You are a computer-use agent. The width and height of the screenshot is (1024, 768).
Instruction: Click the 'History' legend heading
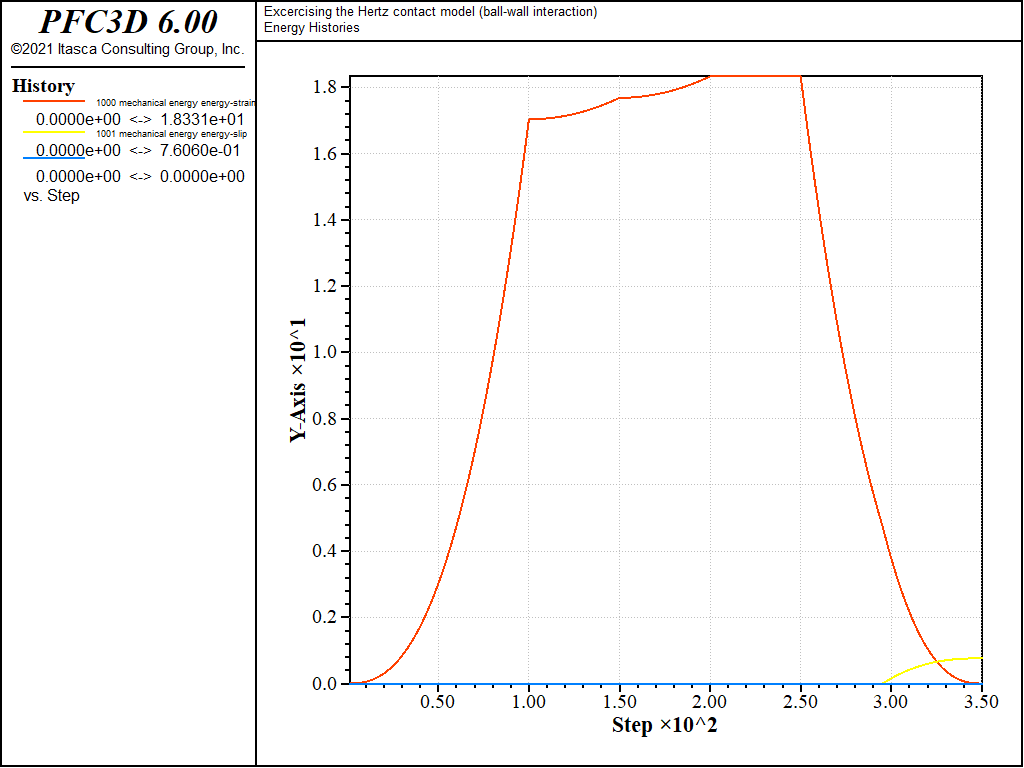click(x=43, y=86)
